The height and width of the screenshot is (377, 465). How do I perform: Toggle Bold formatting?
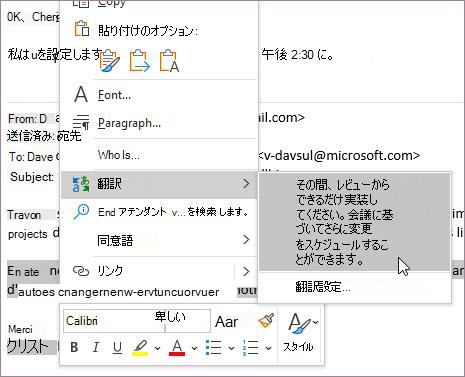(x=74, y=348)
